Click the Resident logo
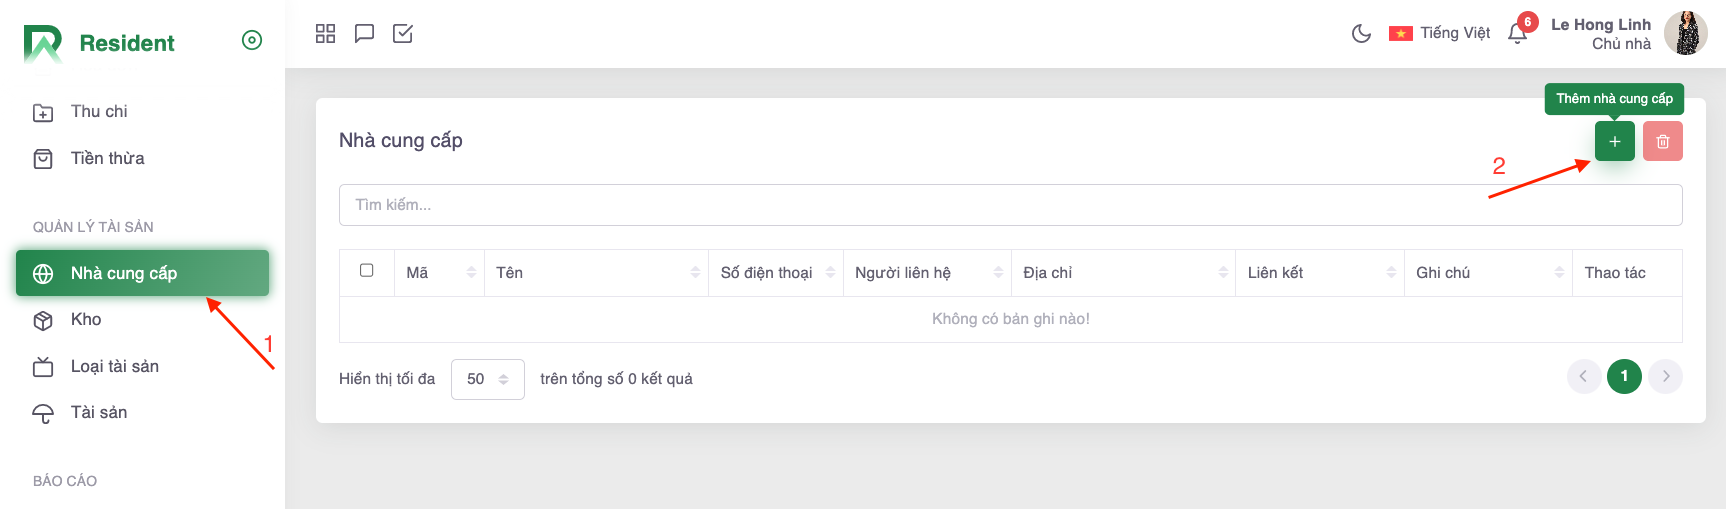The height and width of the screenshot is (509, 1726). coord(99,43)
